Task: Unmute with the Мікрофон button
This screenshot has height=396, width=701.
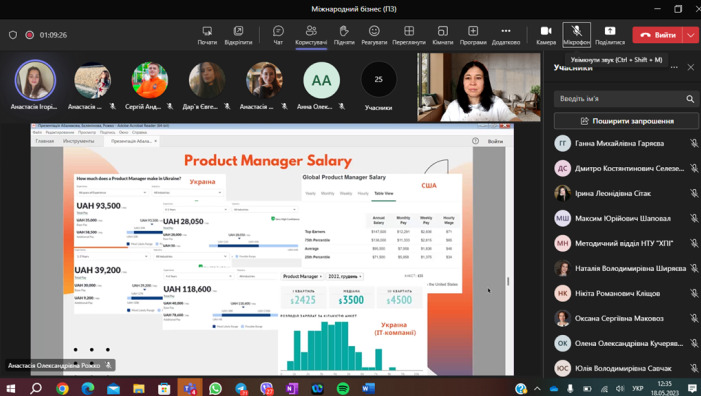Action: point(576,35)
